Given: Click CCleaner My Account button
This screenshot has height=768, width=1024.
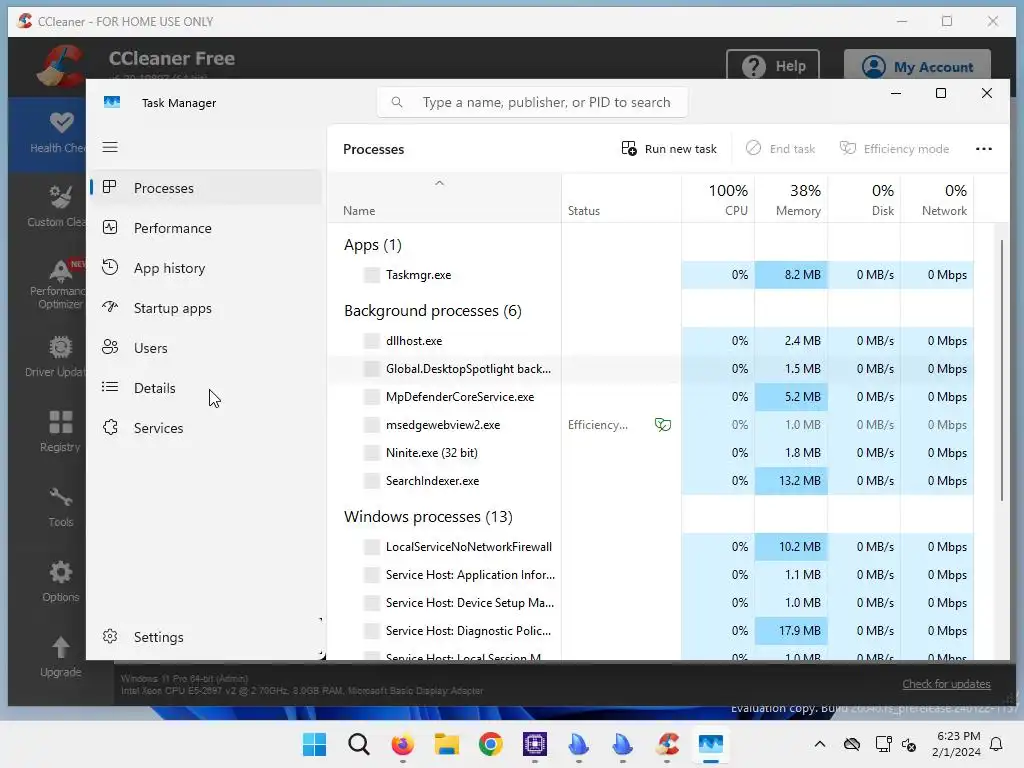Looking at the screenshot, I should point(917,66).
